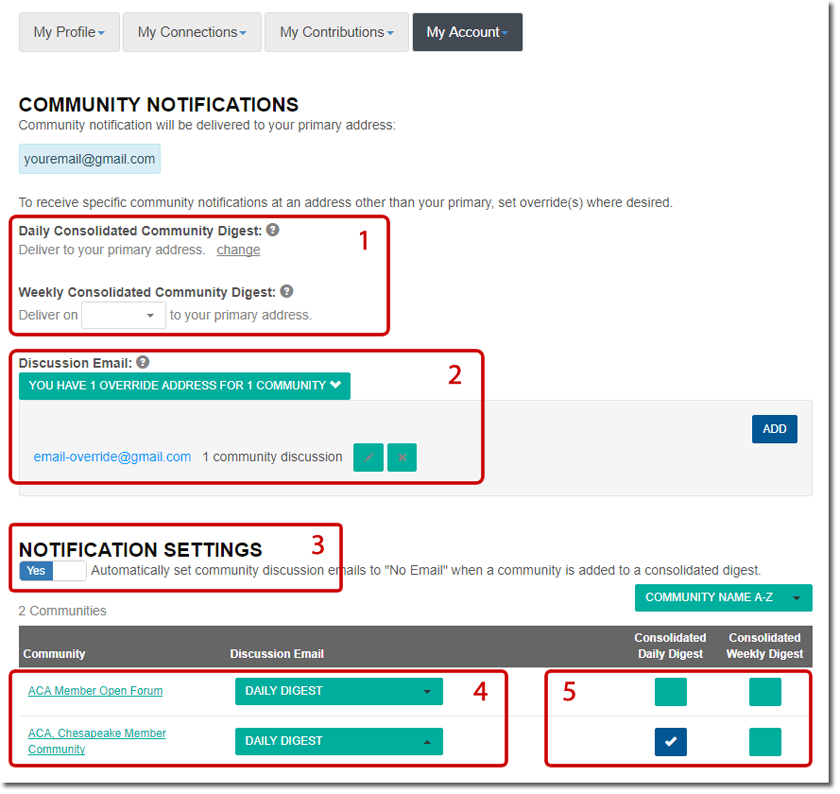Click help icon beside Weekly Consolidated Community Digest

pos(287,292)
